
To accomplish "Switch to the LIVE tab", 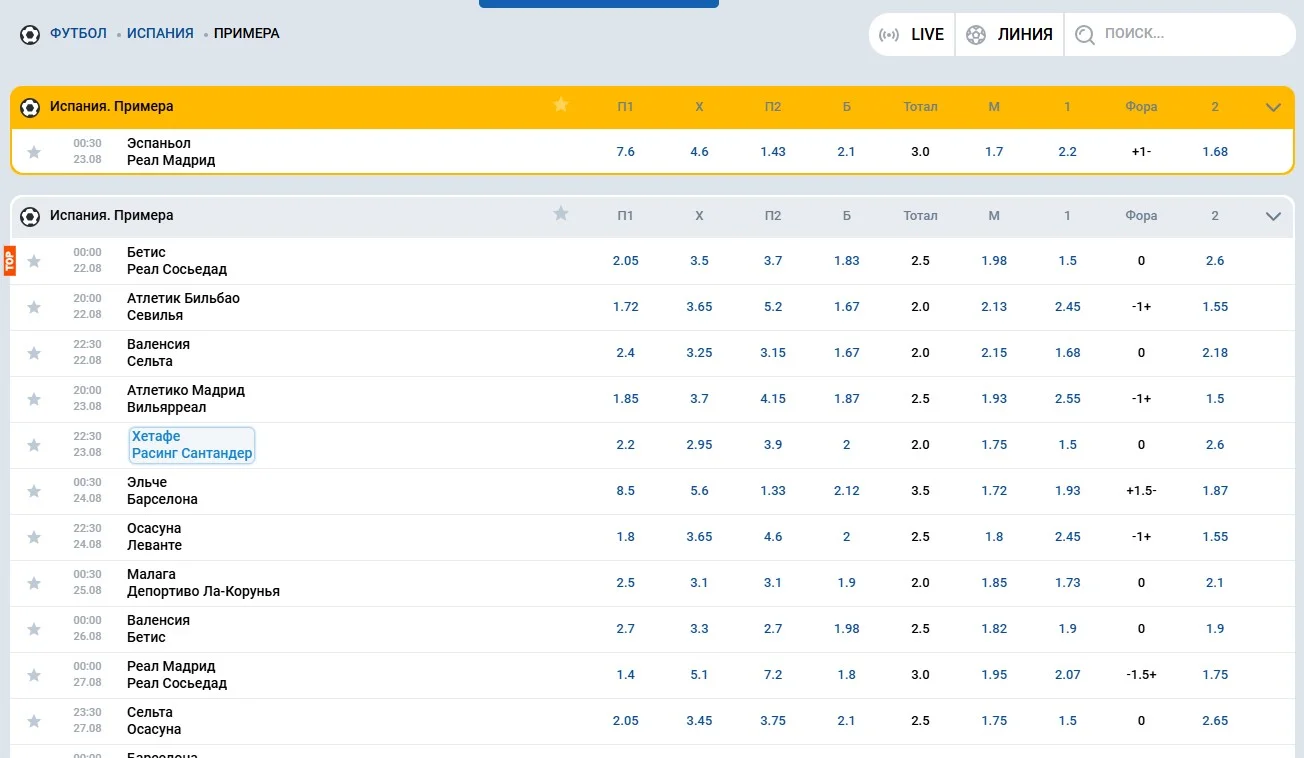I will pyautogui.click(x=911, y=34).
